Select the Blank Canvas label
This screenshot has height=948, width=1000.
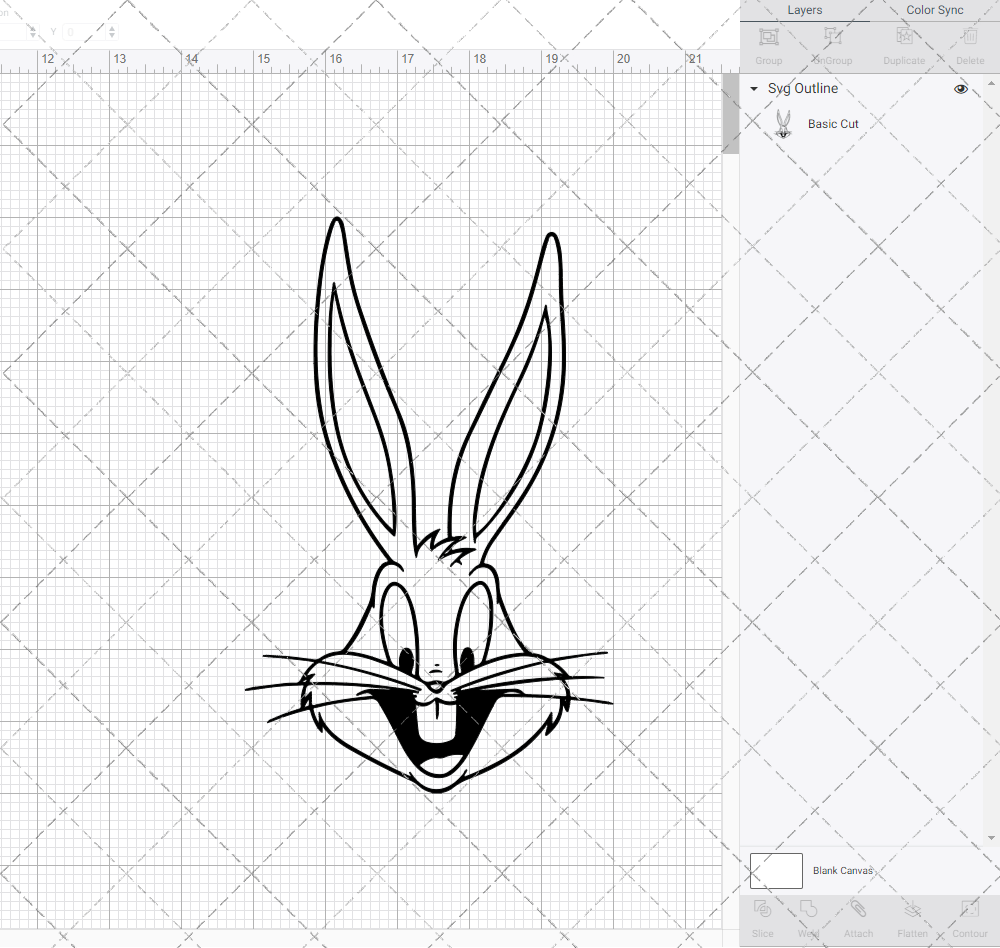tap(842, 870)
